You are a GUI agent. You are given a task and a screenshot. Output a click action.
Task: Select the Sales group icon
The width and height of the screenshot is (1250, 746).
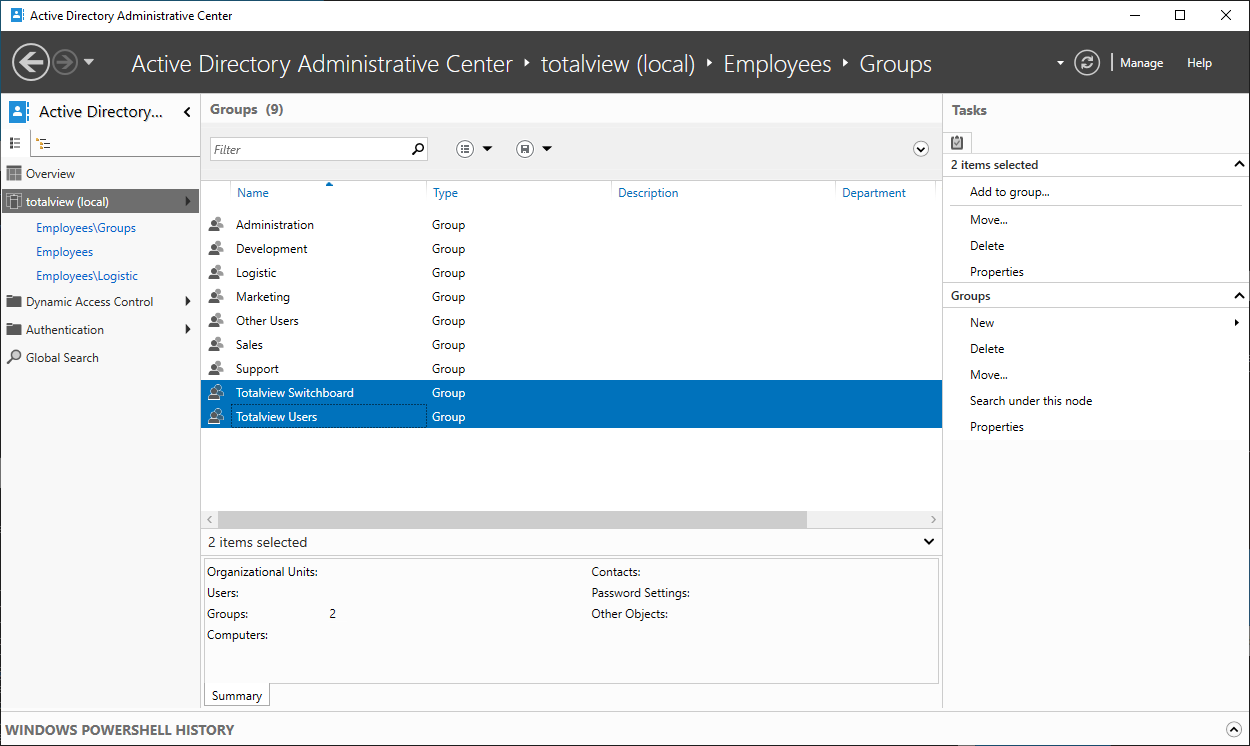click(x=215, y=345)
